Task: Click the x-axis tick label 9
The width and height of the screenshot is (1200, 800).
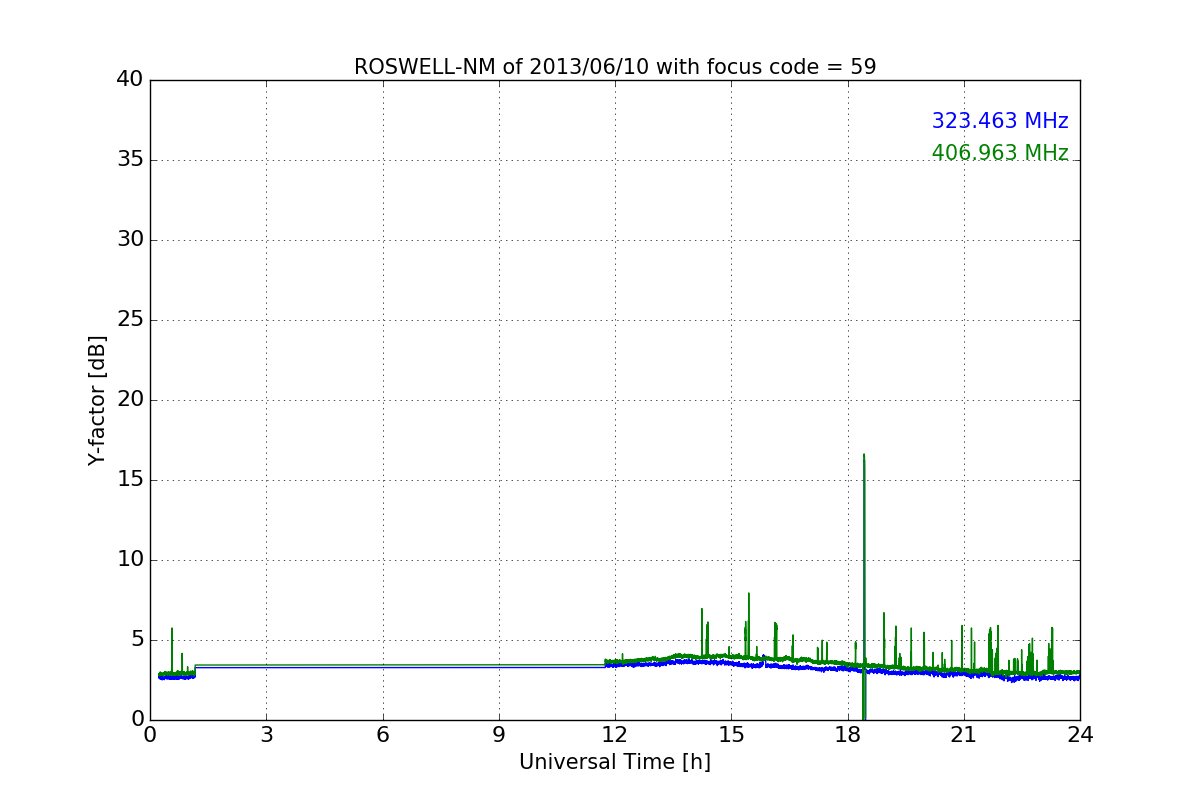Action: pos(499,735)
